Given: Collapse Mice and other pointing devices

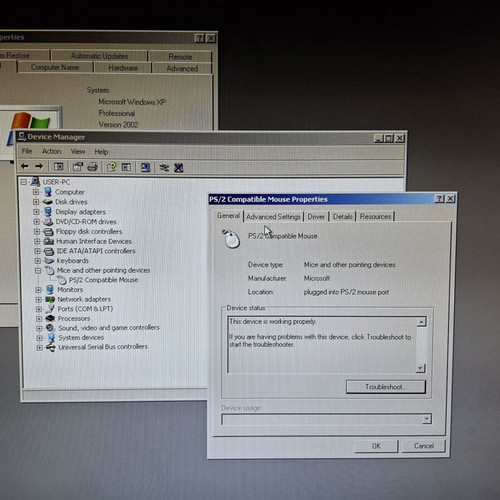Looking at the screenshot, I should 38,270.
